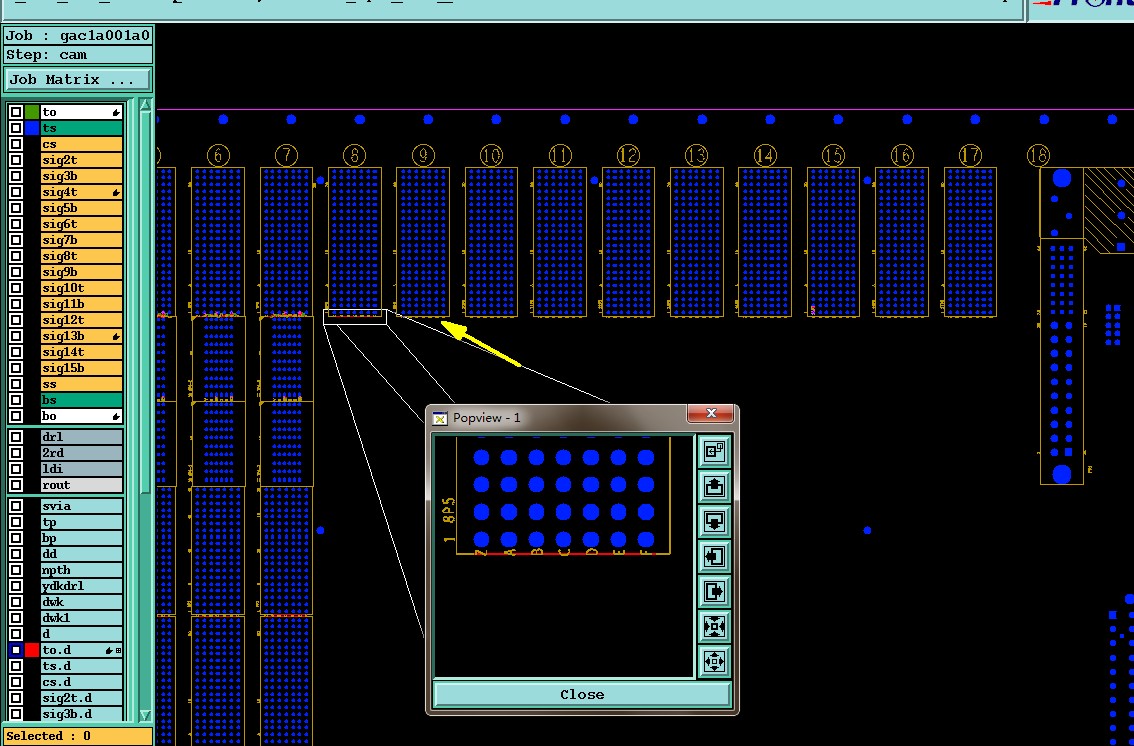Select the sig3b layer name
Screen dimensions: 1134x746
81,176
